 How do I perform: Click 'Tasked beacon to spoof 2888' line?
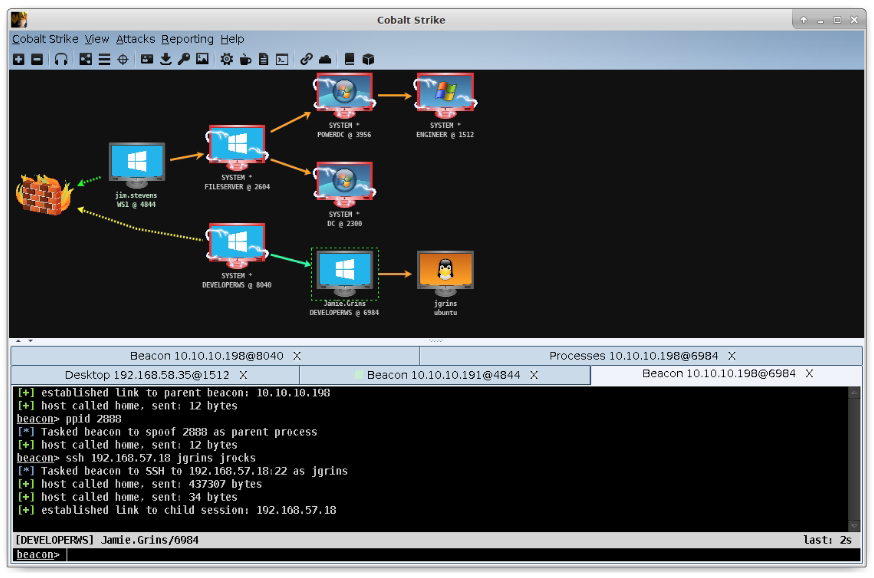point(167,432)
